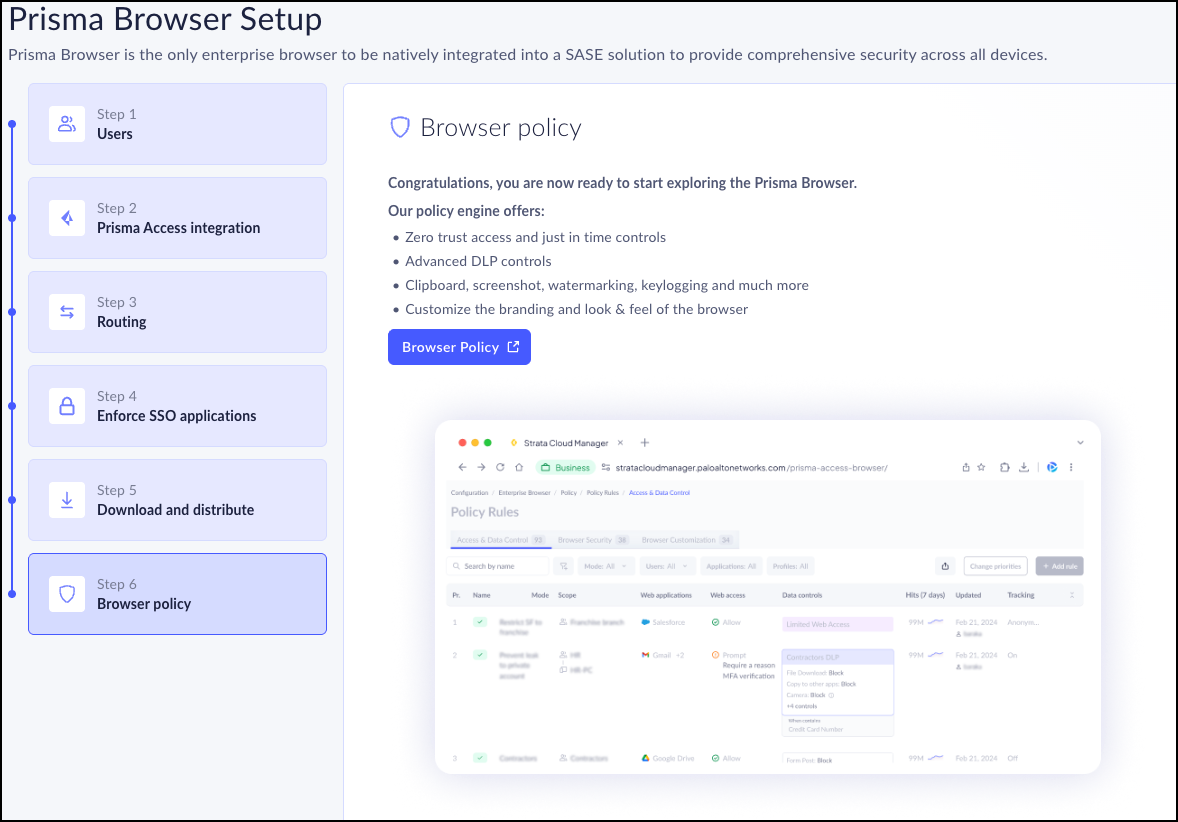Switch to the Browser Customization tab
This screenshot has width=1178, height=822.
686,540
